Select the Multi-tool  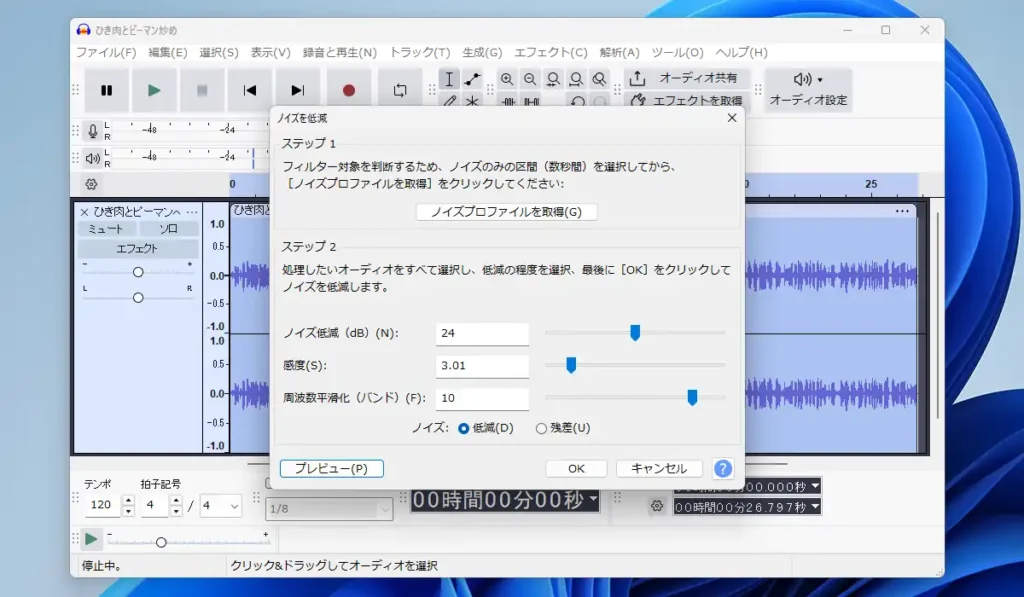coord(471,101)
